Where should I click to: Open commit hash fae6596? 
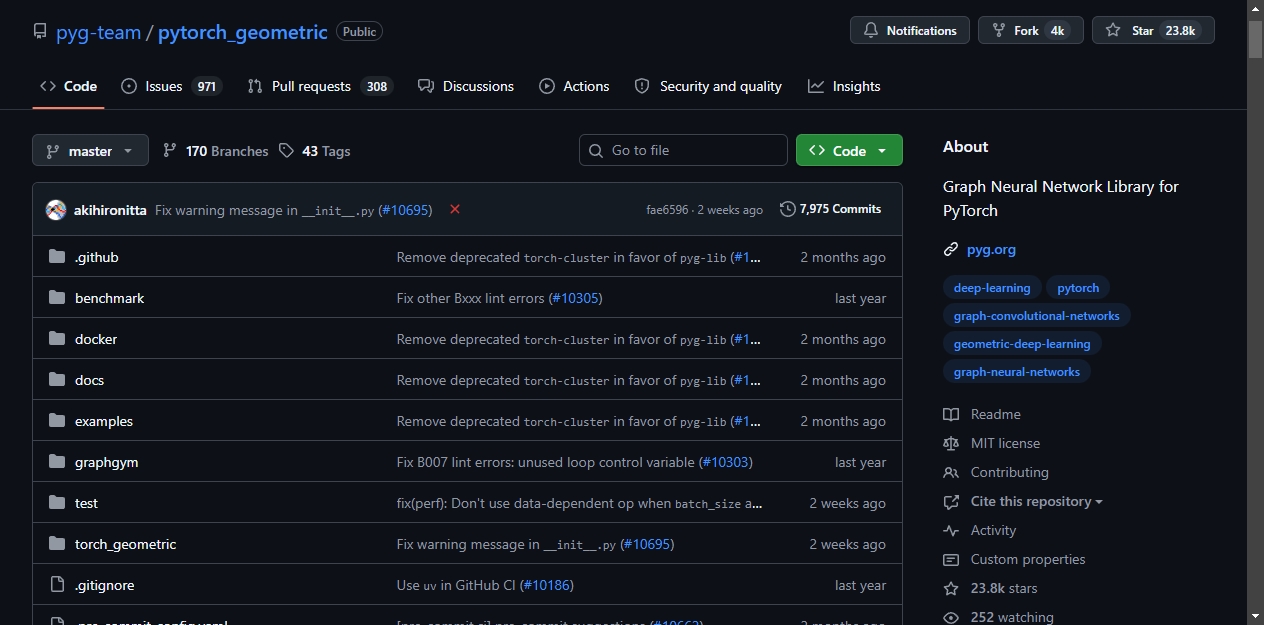click(x=667, y=210)
